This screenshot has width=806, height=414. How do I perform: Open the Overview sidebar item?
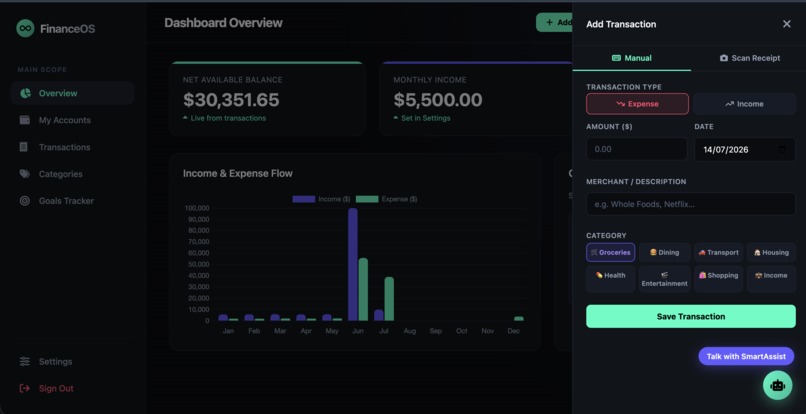72,93
